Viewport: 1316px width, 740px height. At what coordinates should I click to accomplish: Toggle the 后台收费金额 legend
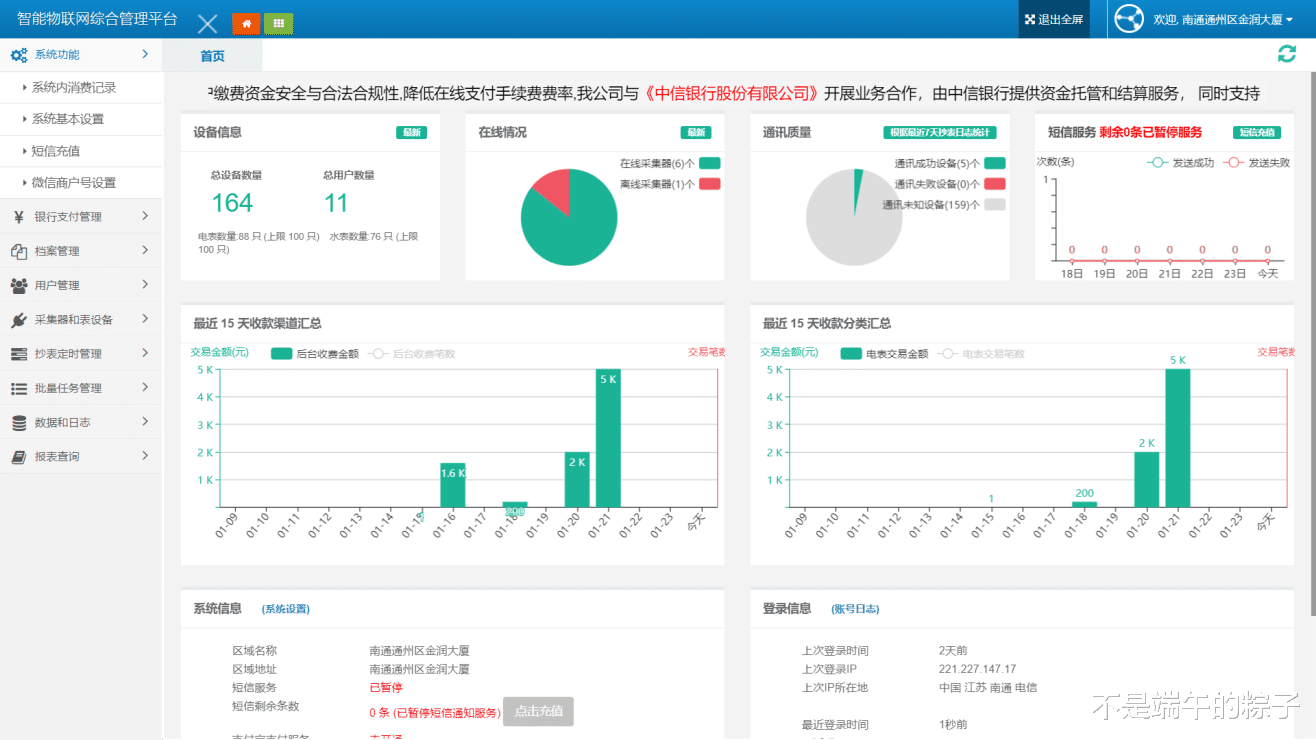[x=314, y=353]
